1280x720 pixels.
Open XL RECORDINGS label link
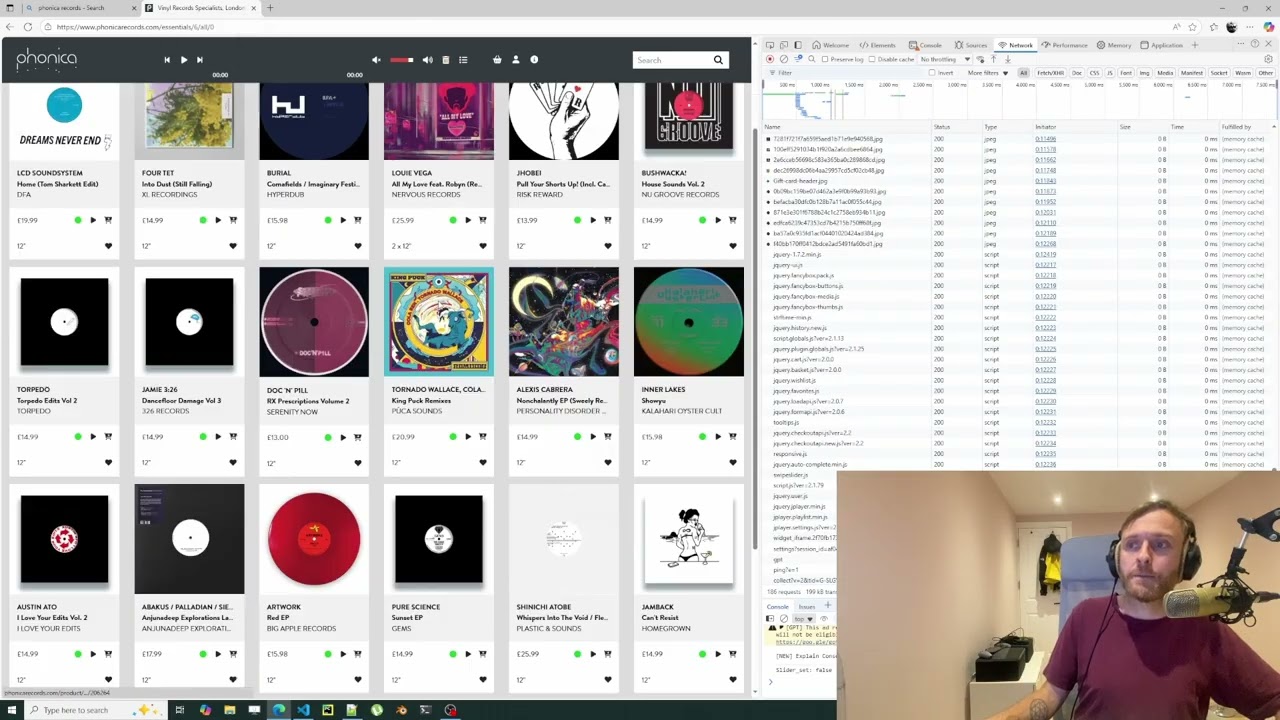coord(169,194)
